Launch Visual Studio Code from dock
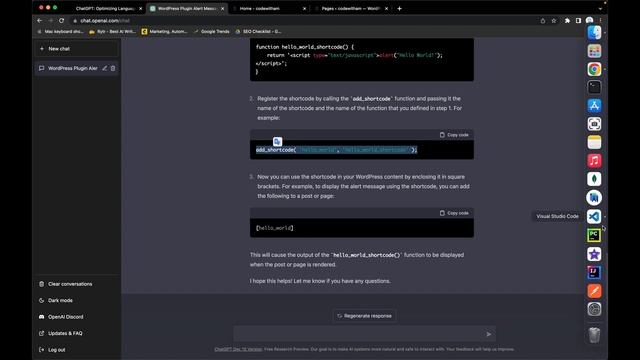The image size is (640, 360). click(594, 216)
